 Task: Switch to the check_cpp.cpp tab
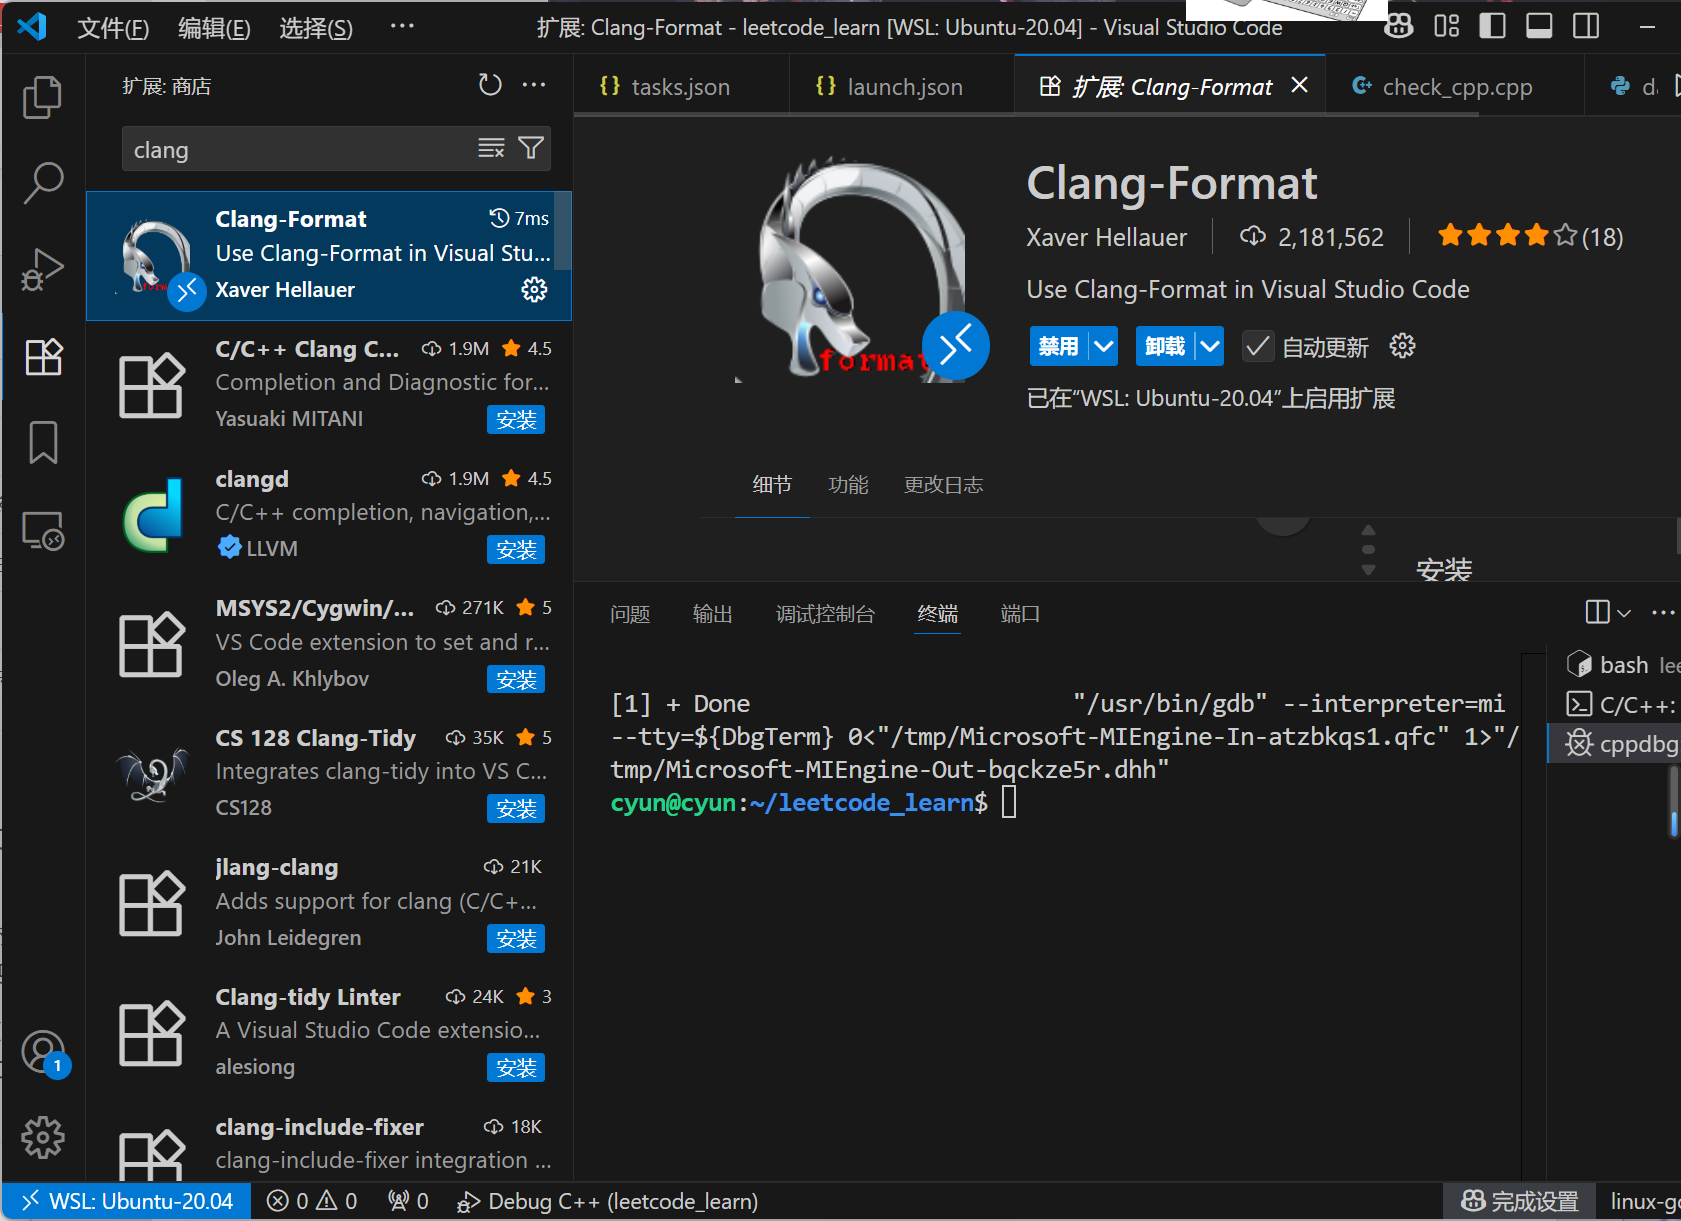1455,87
